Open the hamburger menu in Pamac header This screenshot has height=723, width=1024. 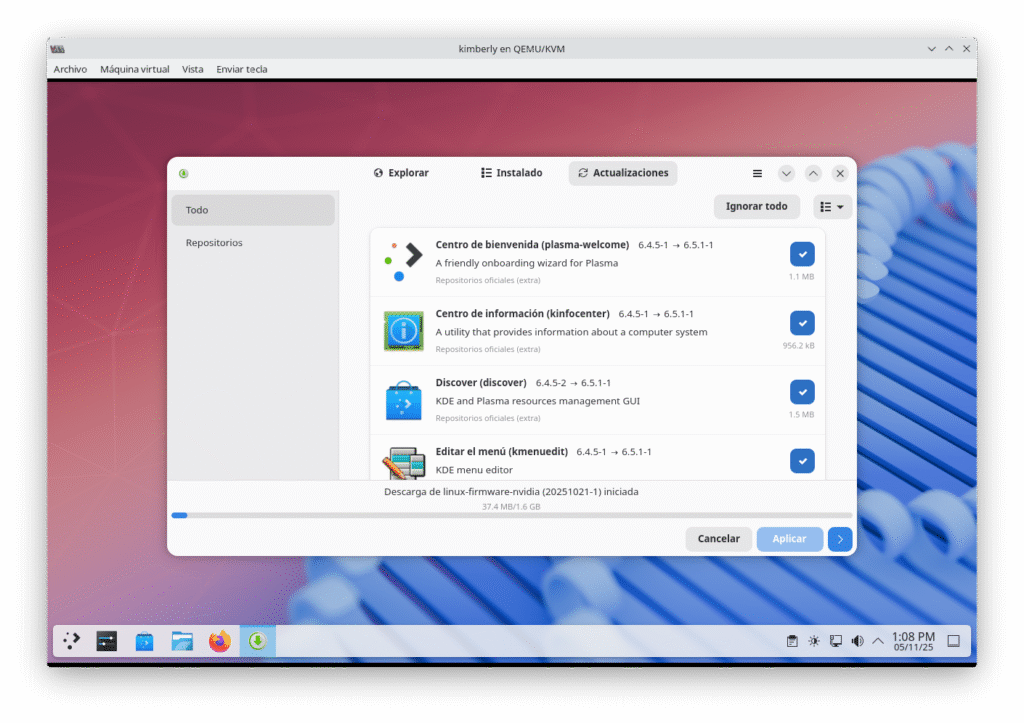coord(758,173)
